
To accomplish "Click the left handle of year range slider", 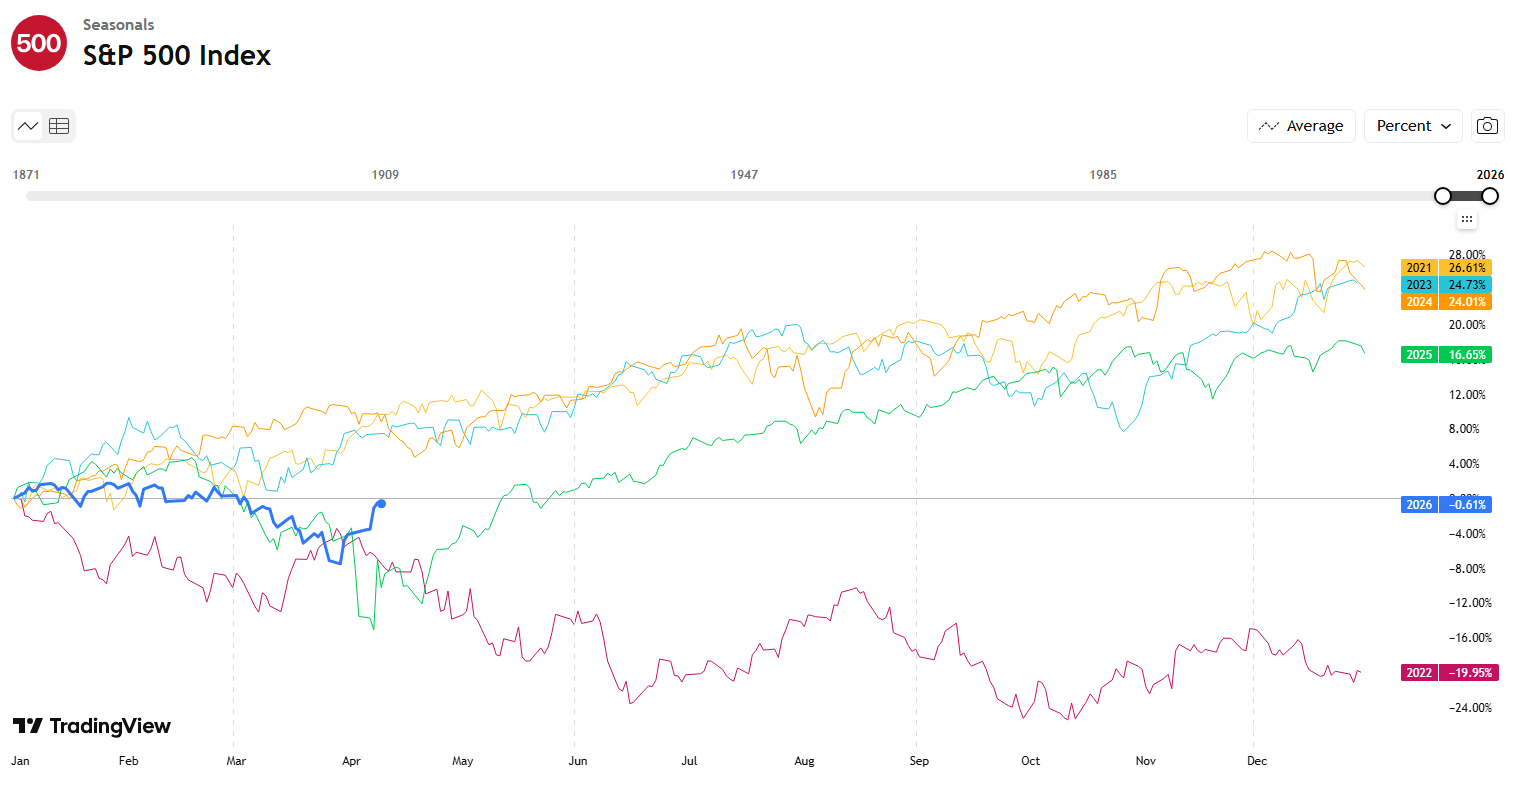I will (x=1442, y=196).
